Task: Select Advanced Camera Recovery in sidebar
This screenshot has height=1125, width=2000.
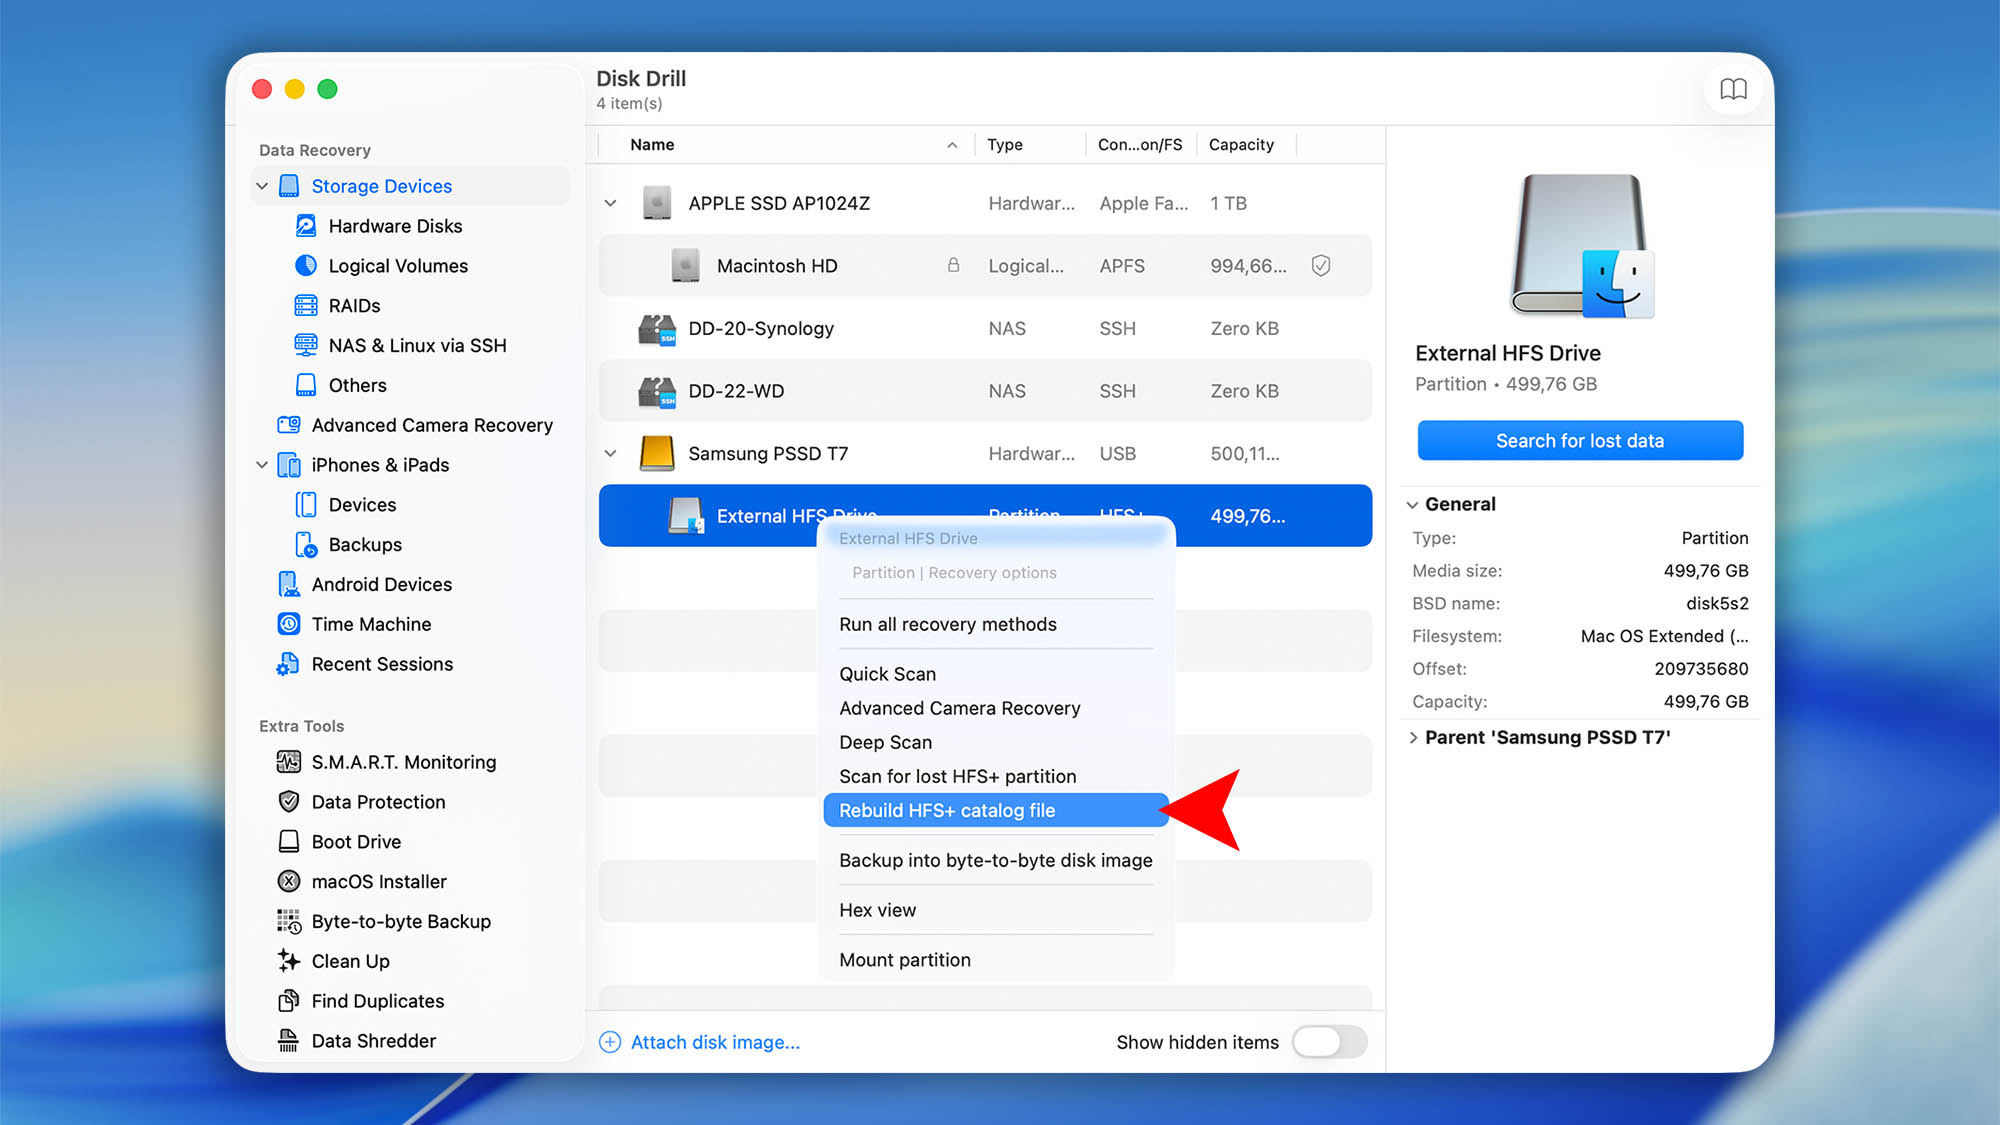Action: pos(432,425)
